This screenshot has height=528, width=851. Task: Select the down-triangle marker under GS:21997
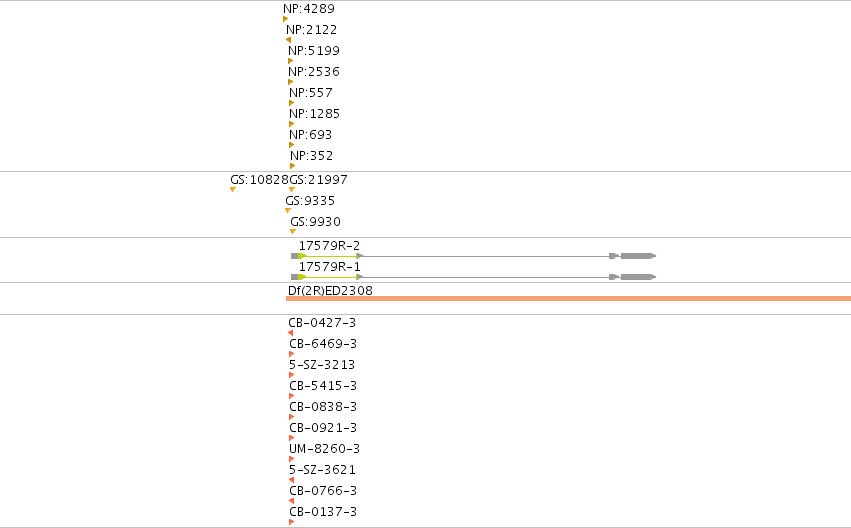pyautogui.click(x=292, y=189)
